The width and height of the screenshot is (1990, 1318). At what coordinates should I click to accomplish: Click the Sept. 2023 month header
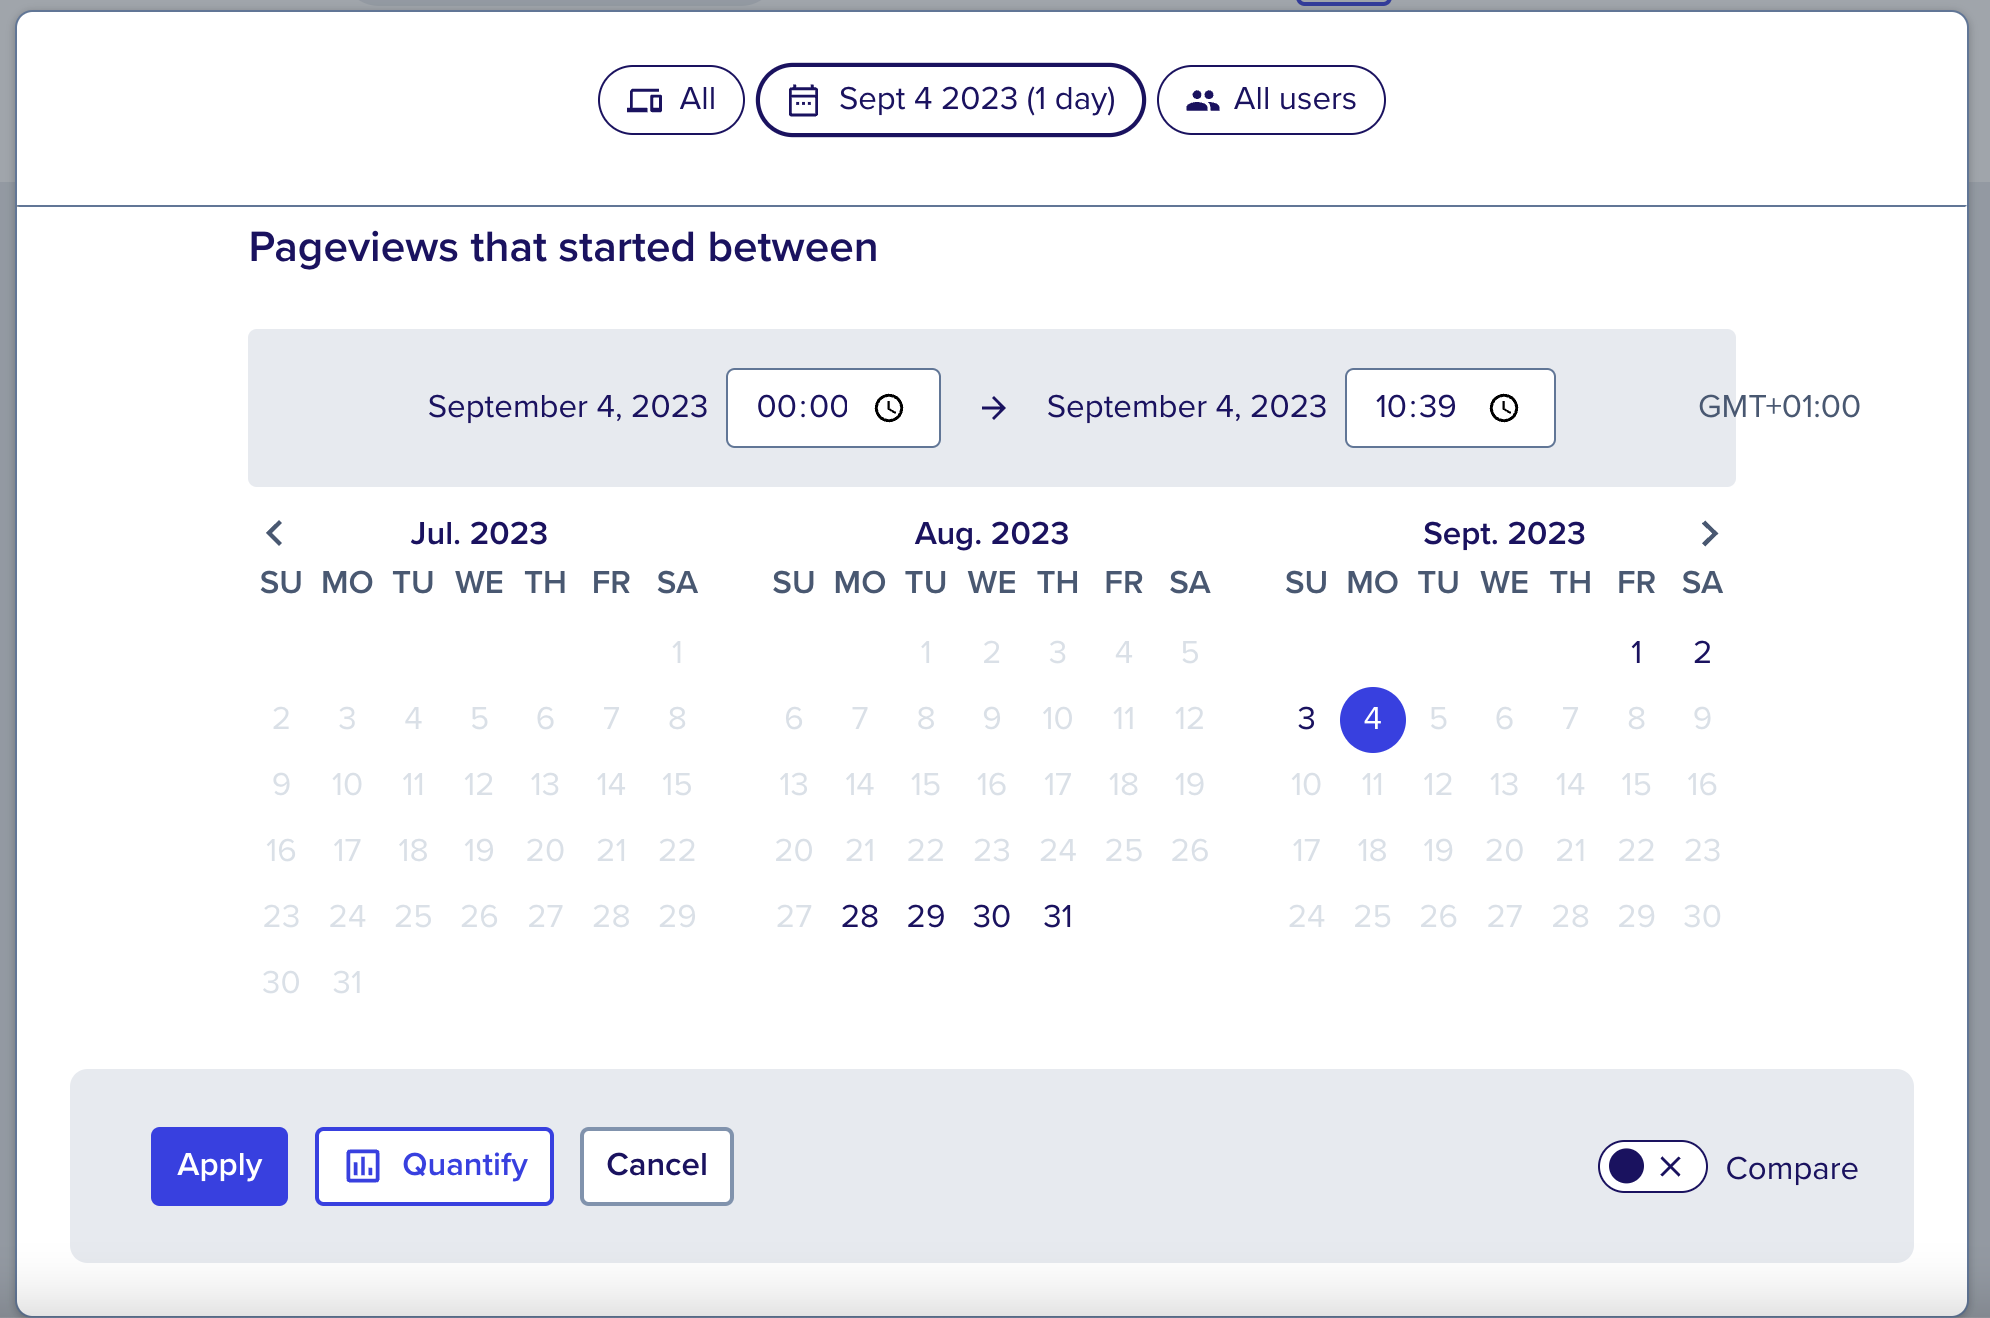click(x=1504, y=533)
